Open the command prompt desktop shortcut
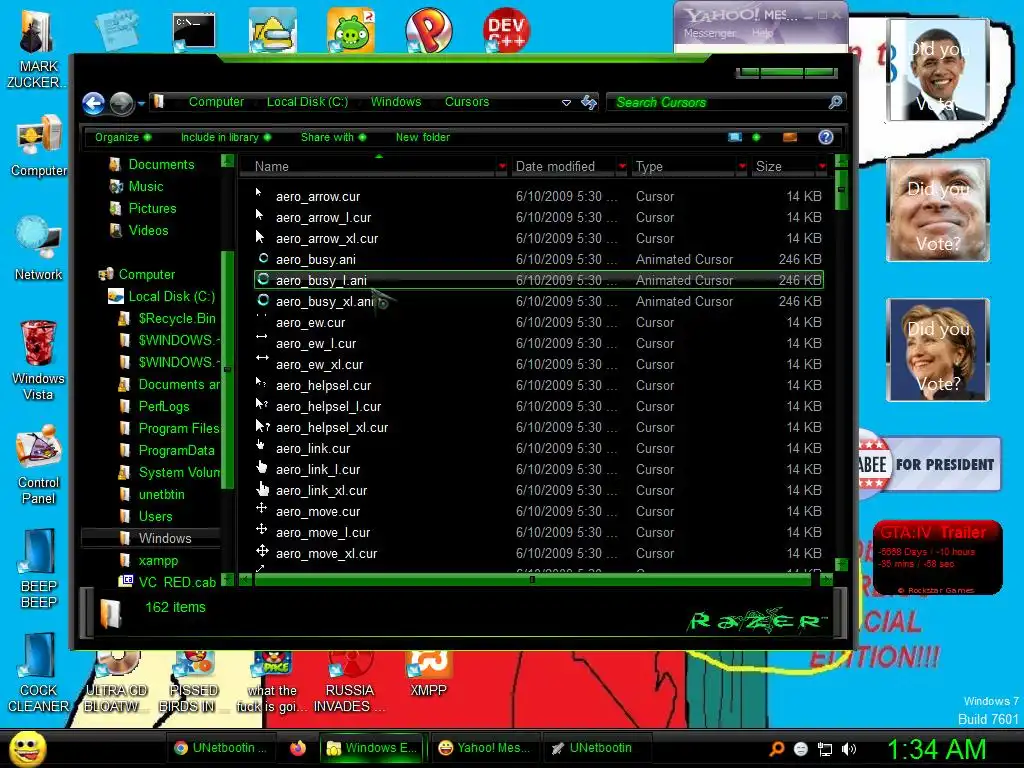Image resolution: width=1024 pixels, height=768 pixels. [x=194, y=31]
